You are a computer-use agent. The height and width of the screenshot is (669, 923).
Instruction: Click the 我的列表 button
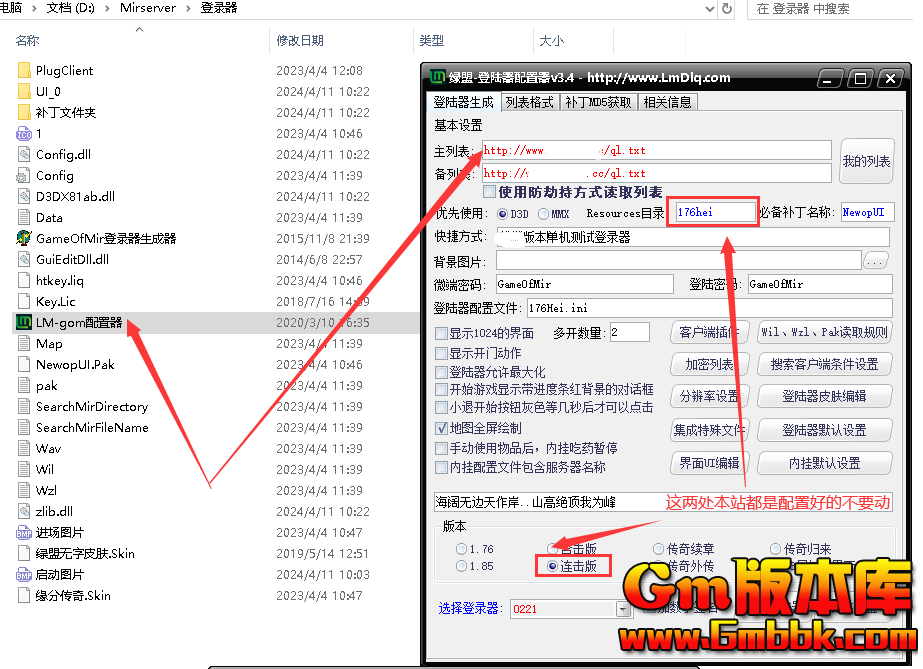pyautogui.click(x=866, y=161)
